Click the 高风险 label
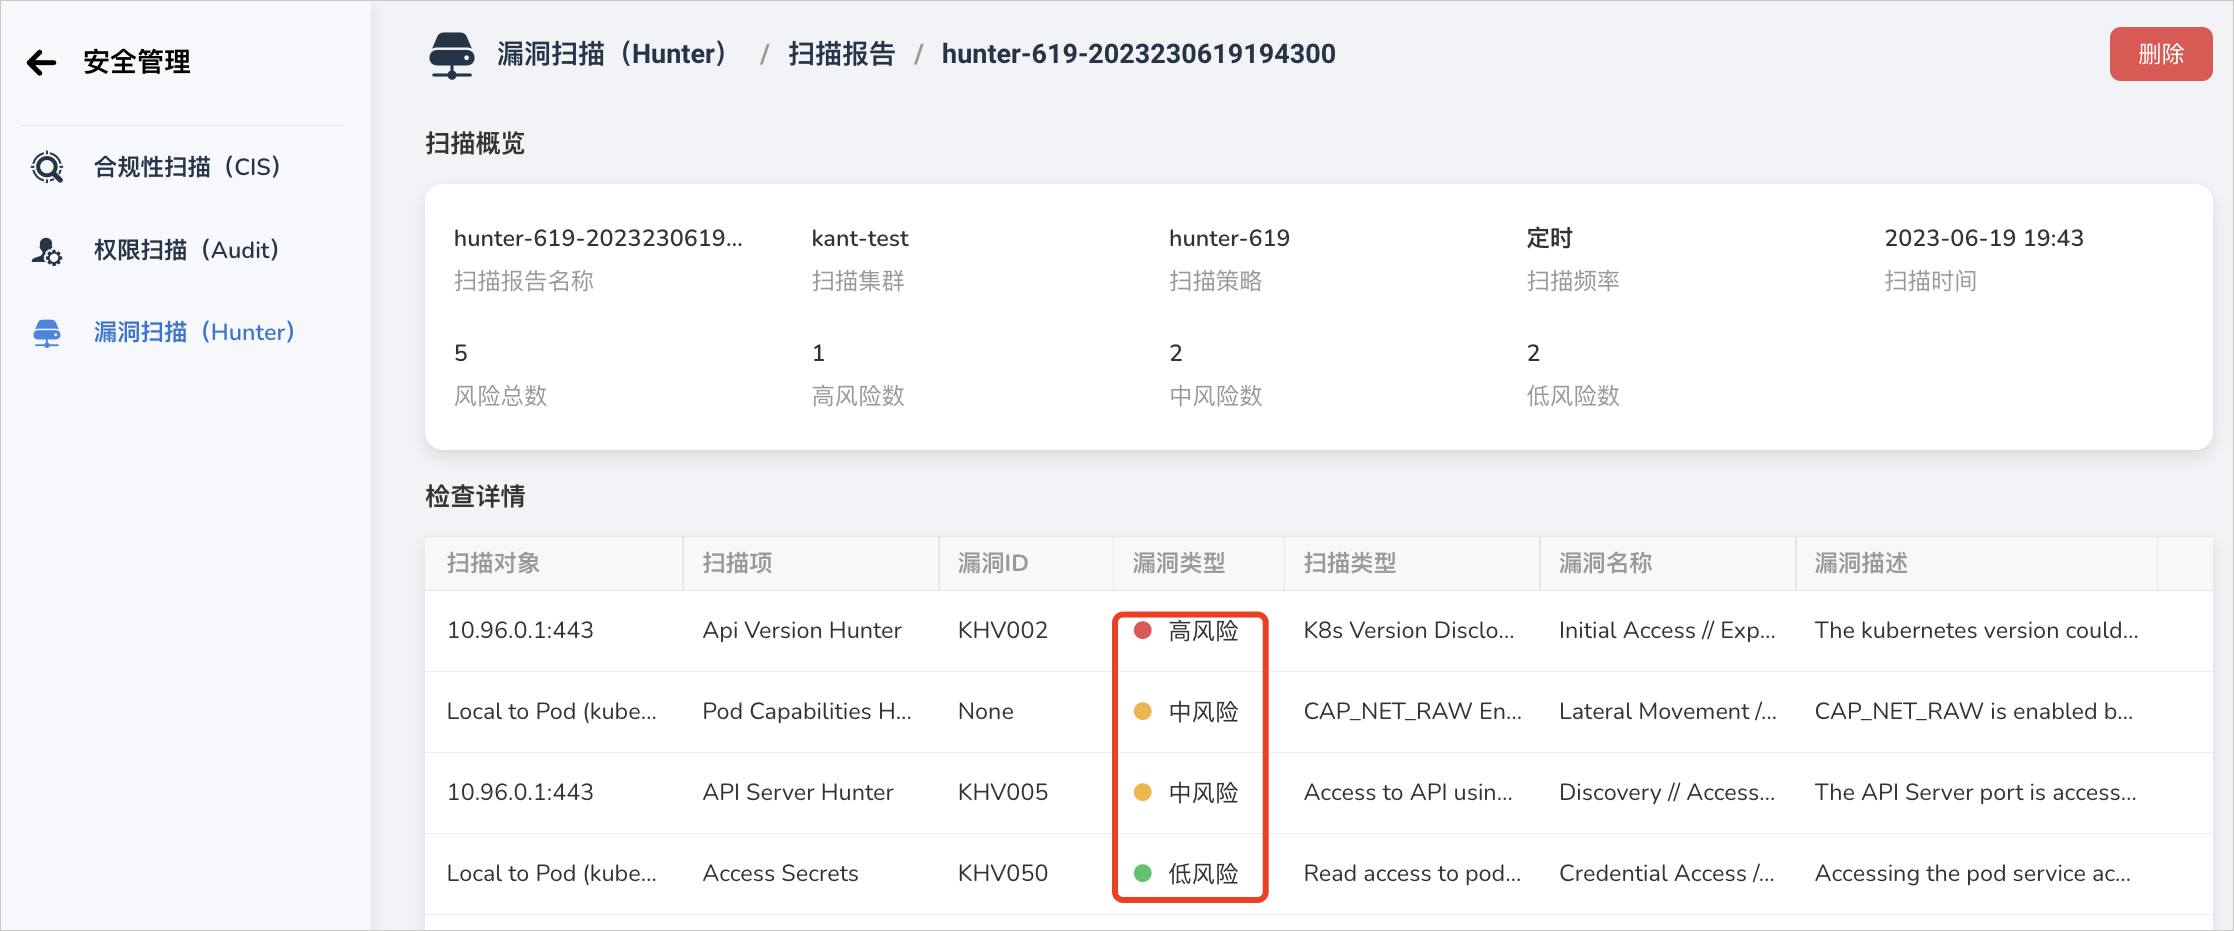The height and width of the screenshot is (931, 2234). click(x=1203, y=630)
